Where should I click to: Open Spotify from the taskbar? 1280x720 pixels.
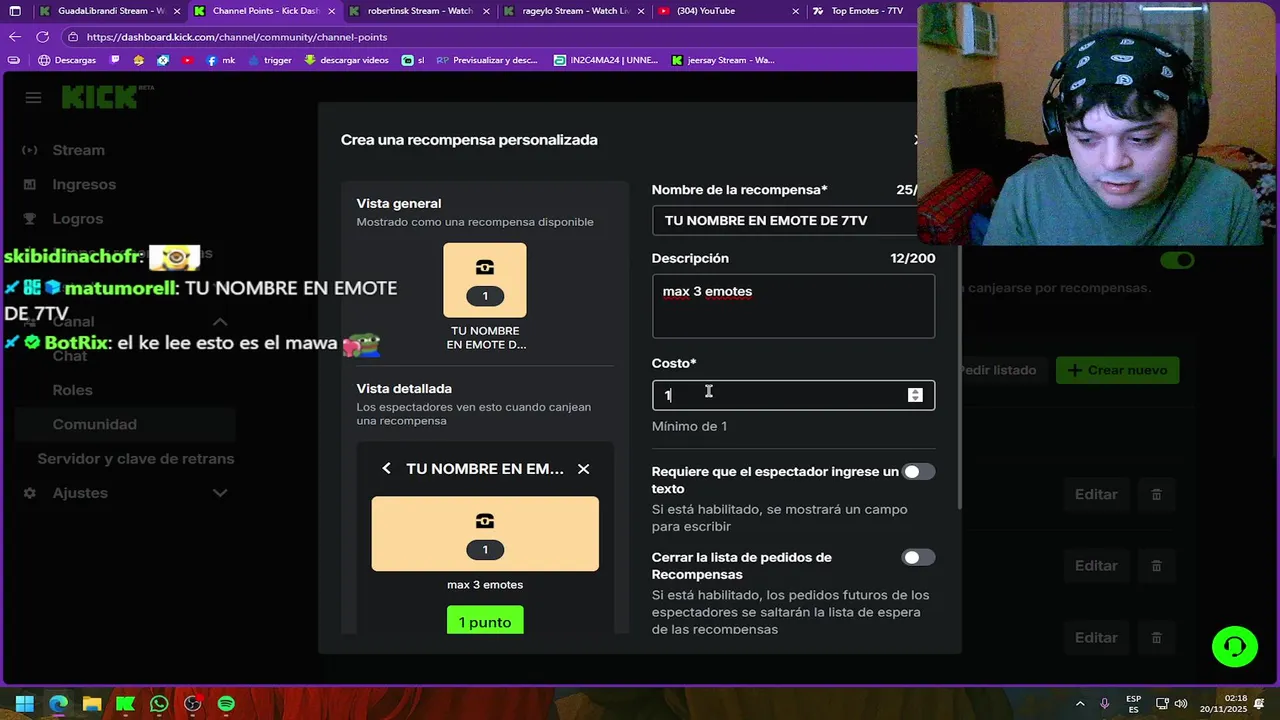(226, 704)
